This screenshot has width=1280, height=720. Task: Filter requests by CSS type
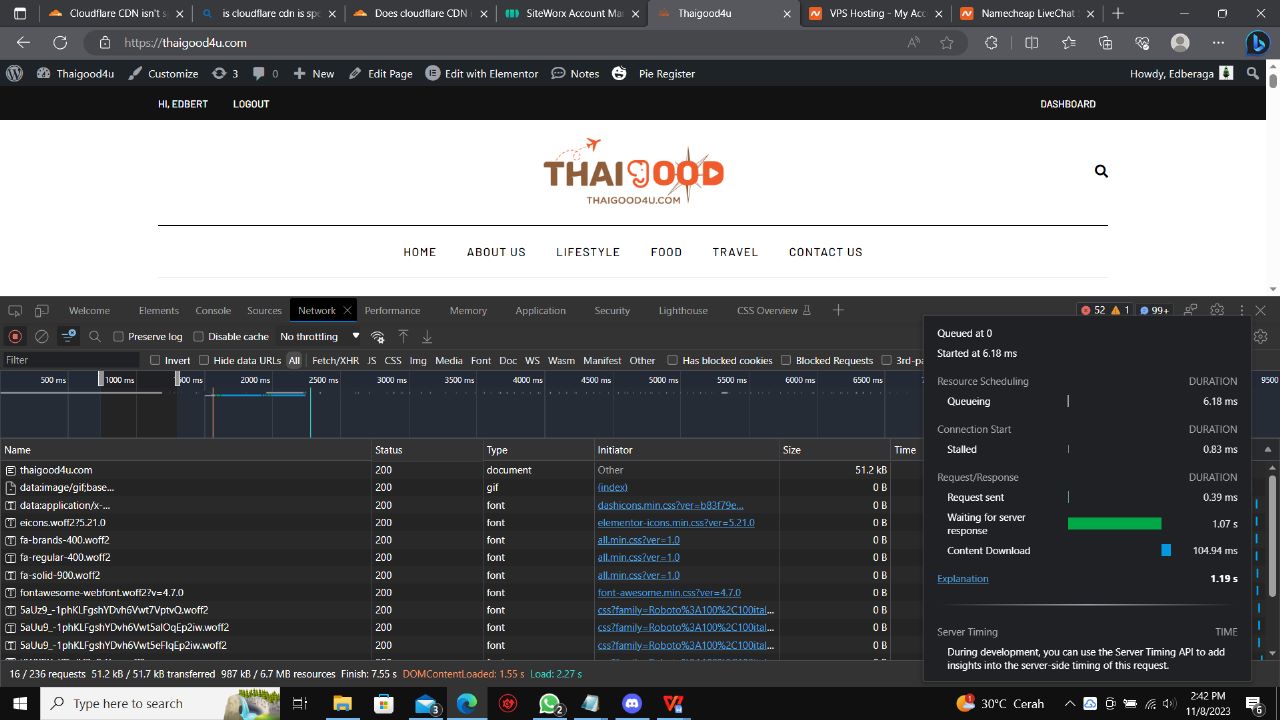pos(393,360)
